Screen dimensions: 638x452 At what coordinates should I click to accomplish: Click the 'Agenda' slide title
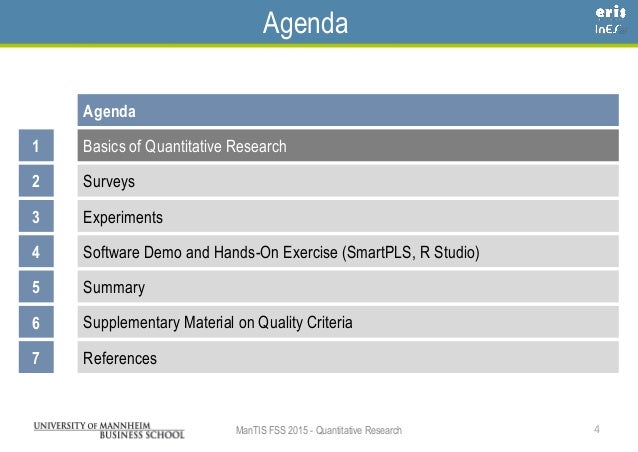306,24
